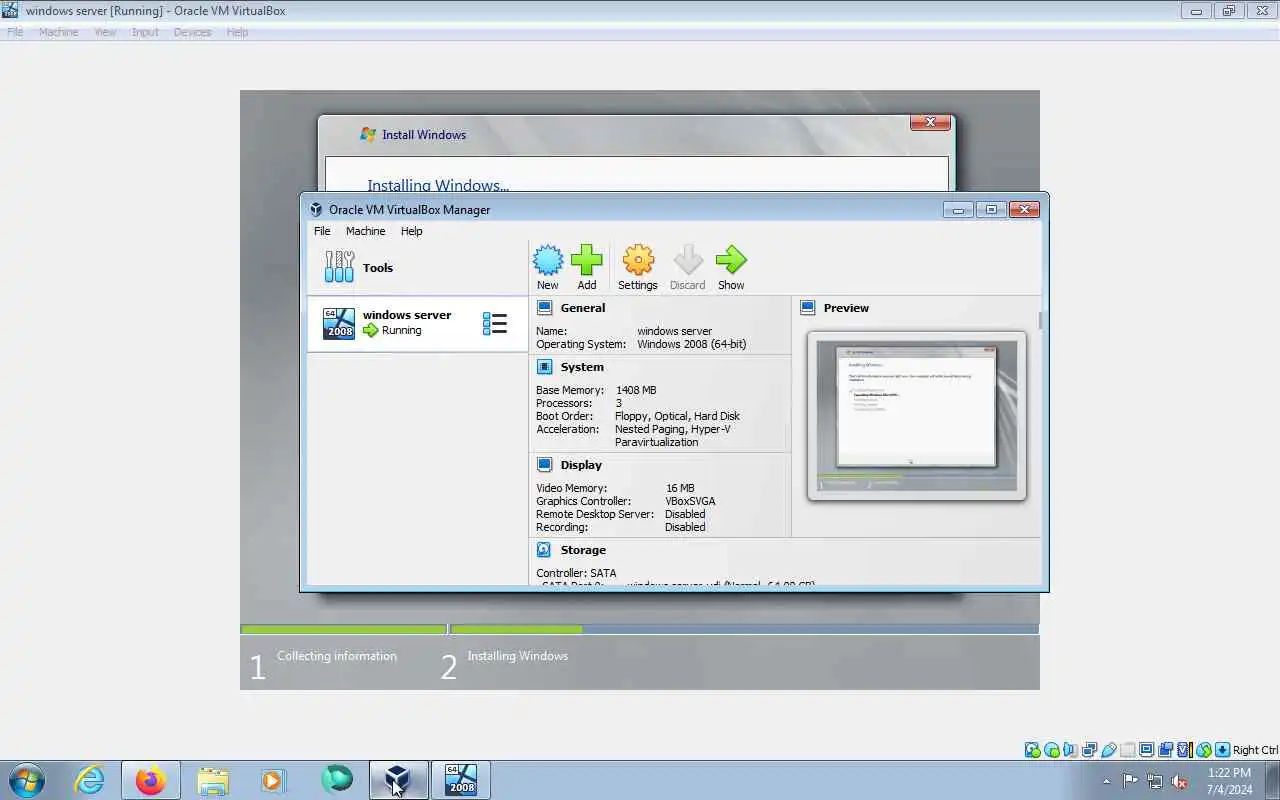Click the audio status bar icon
1280x800 pixels.
pyautogui.click(x=1070, y=750)
